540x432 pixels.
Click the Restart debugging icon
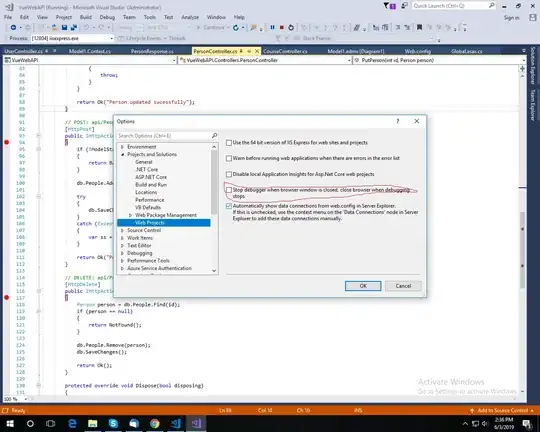[291, 28]
